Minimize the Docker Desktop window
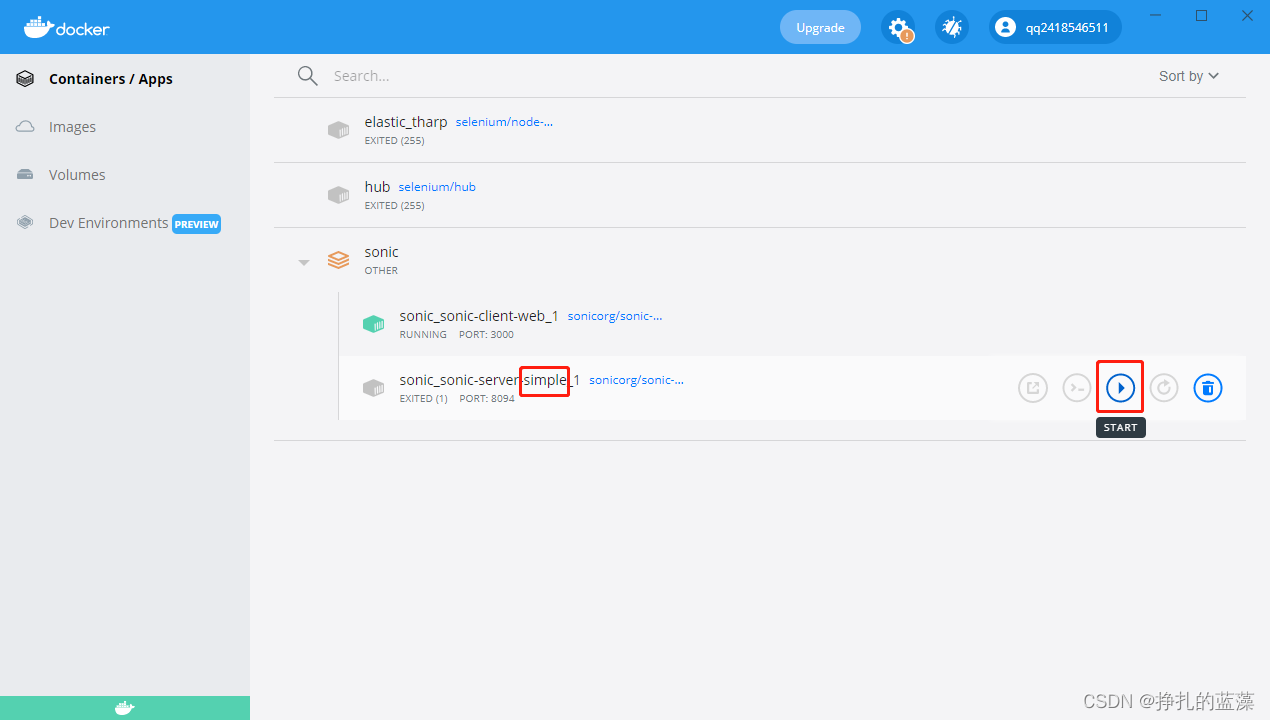This screenshot has height=720, width=1270. pos(1156,15)
